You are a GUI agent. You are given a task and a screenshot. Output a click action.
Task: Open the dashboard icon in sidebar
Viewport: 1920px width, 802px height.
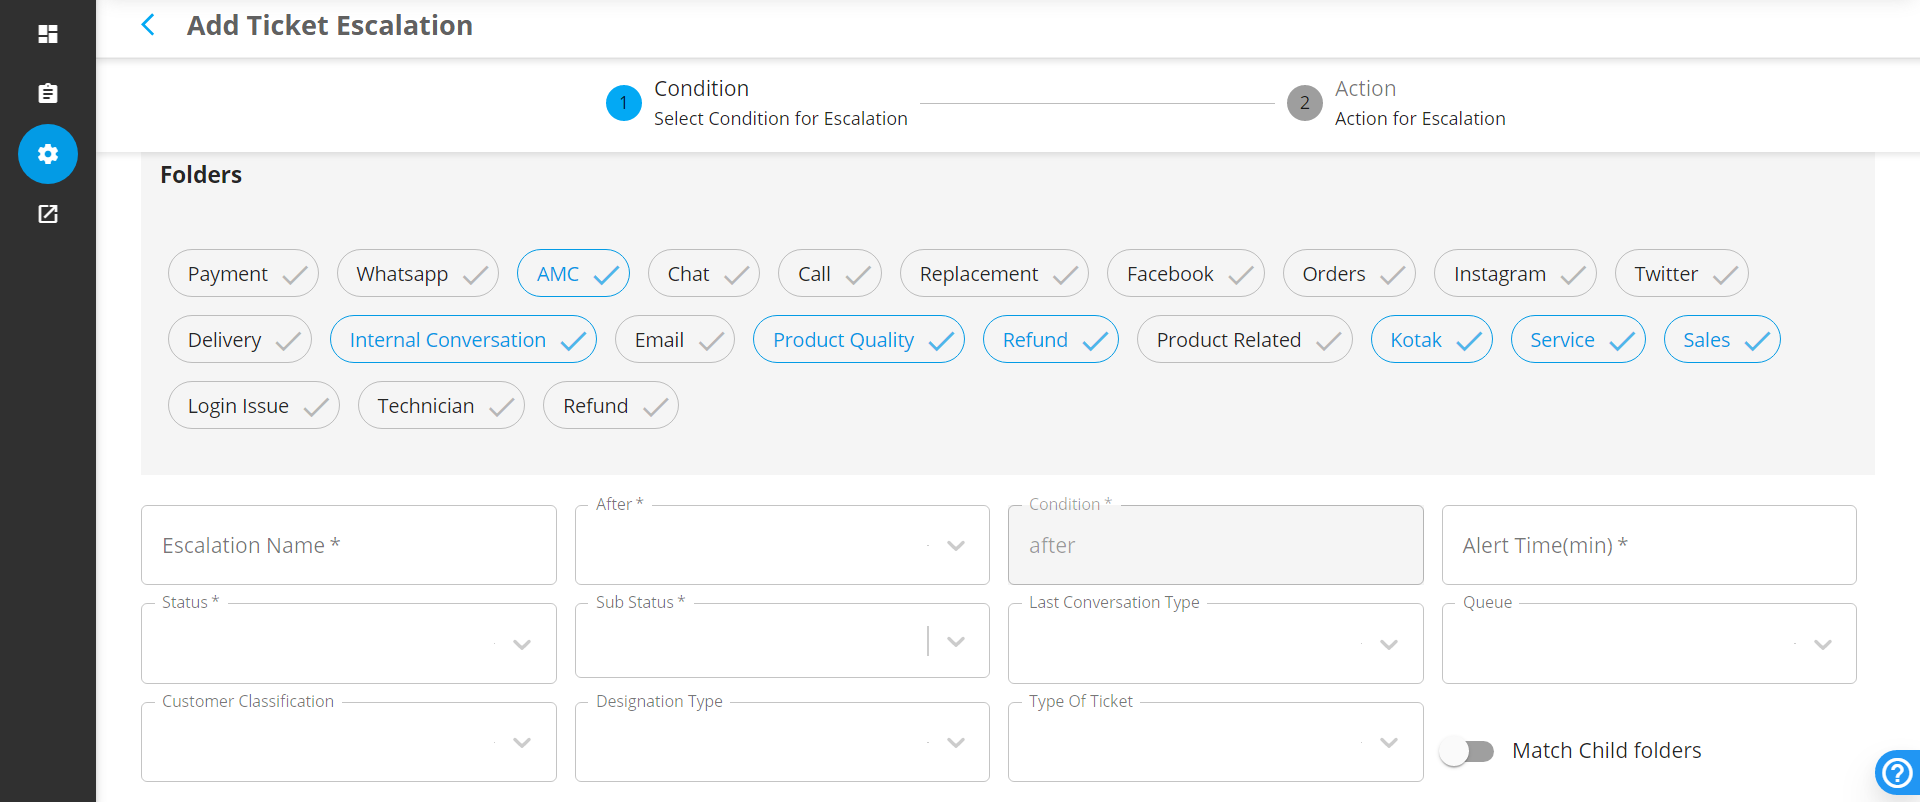tap(47, 34)
